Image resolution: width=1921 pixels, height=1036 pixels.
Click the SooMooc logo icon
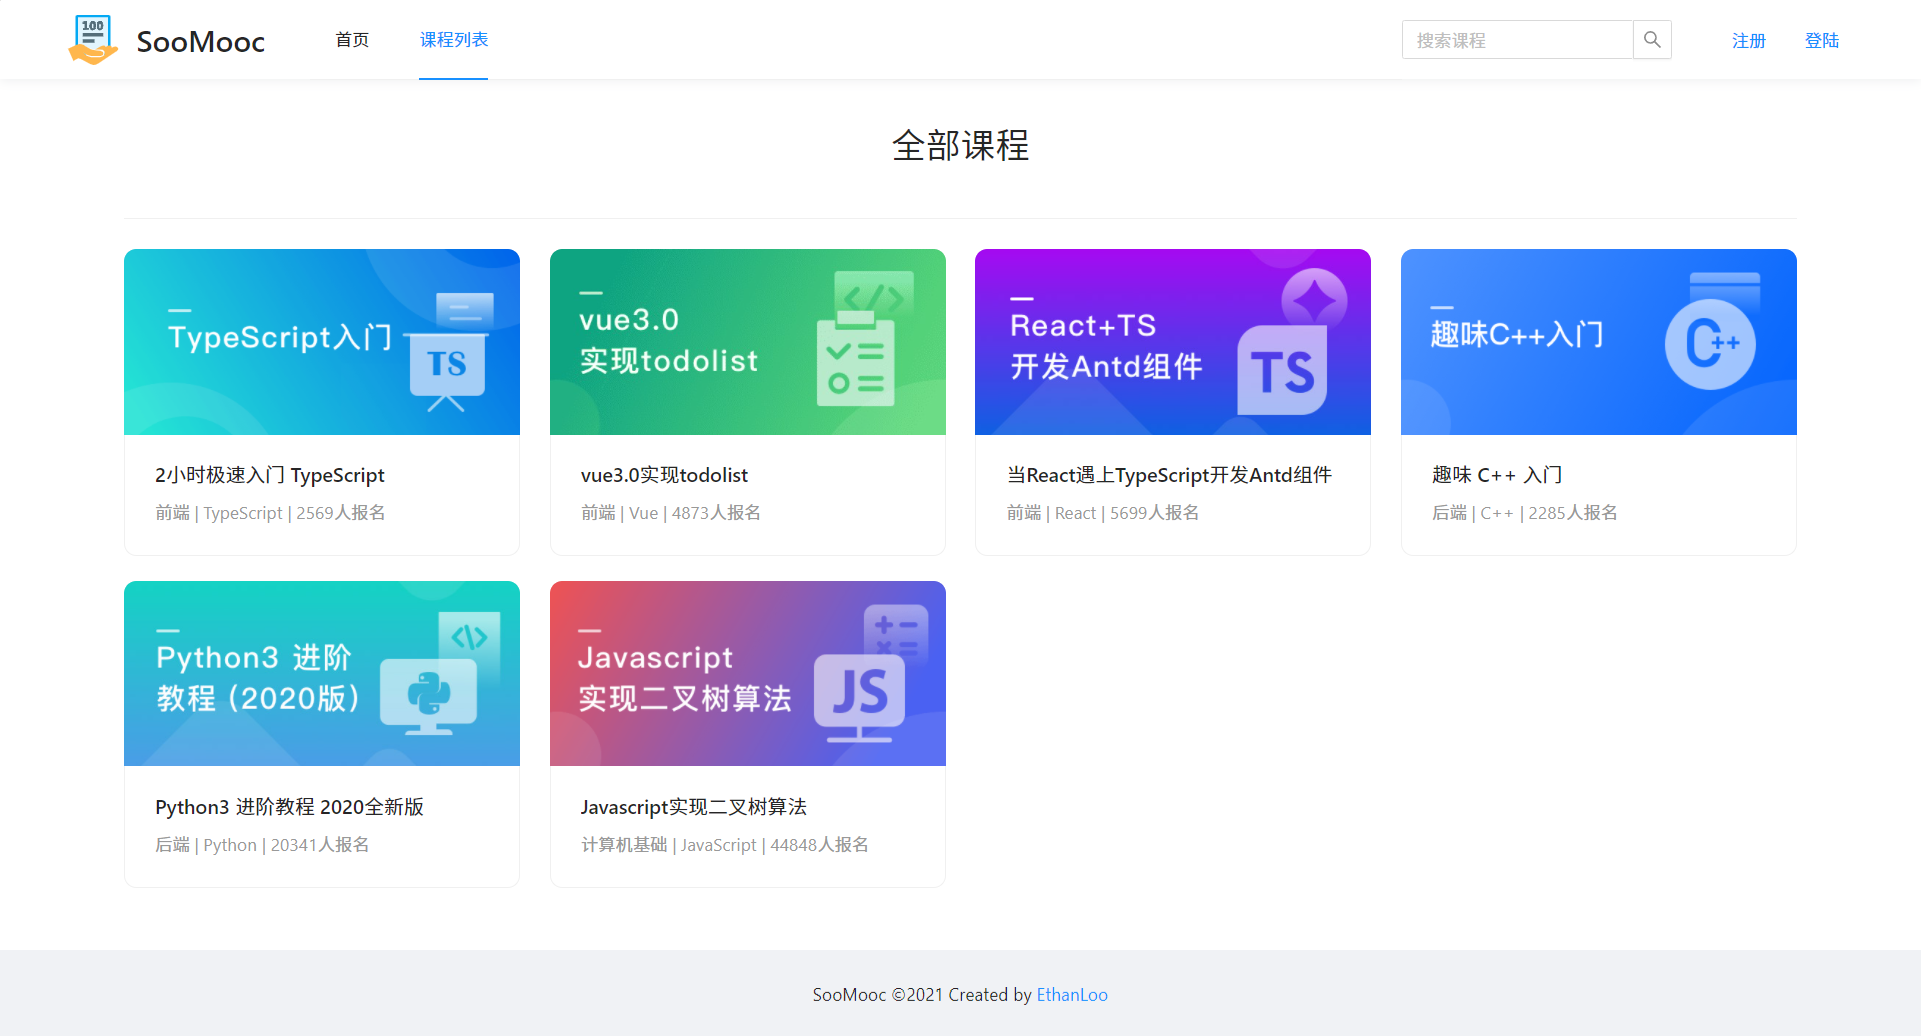tap(93, 40)
